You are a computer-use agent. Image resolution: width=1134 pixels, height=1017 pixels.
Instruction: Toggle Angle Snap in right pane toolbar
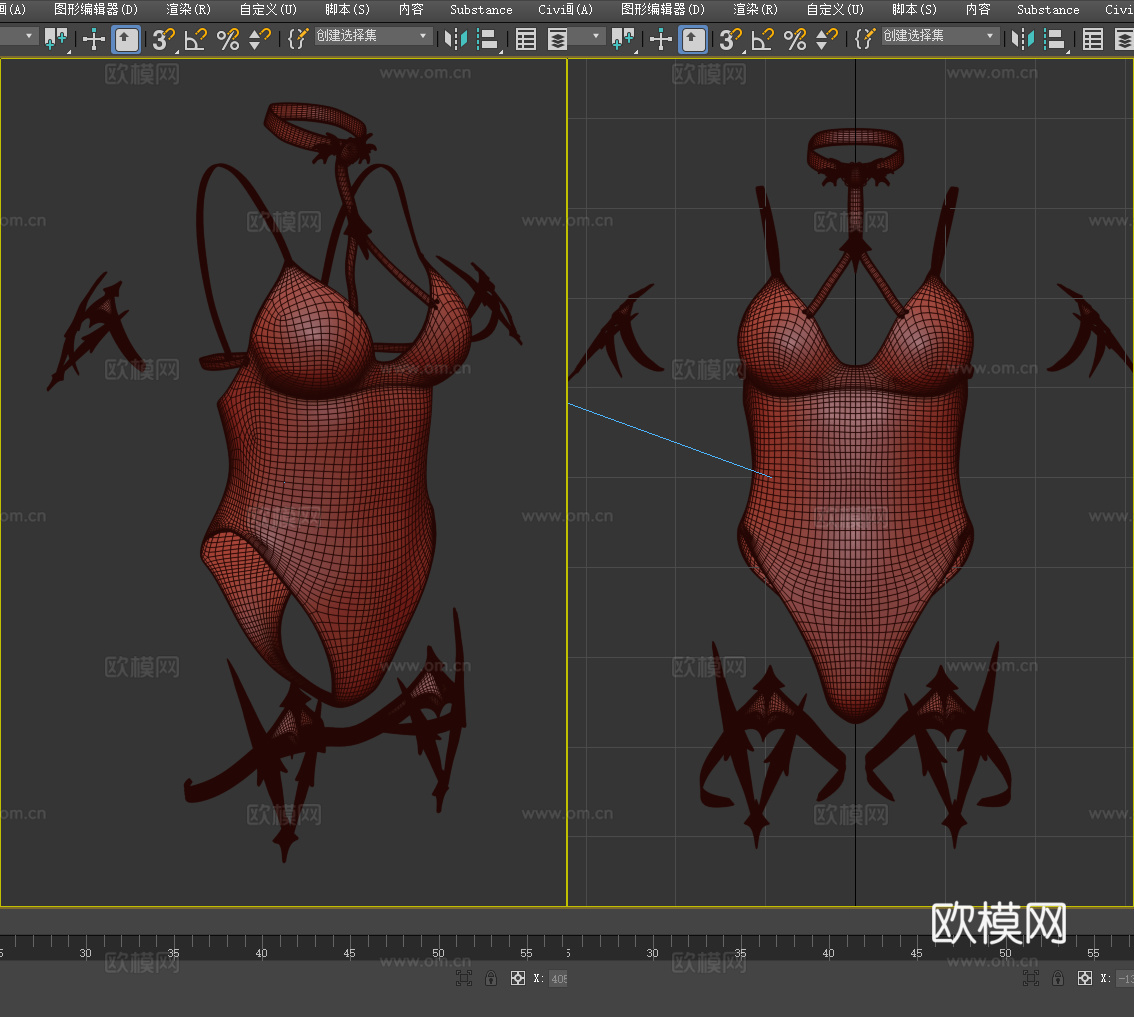point(762,39)
